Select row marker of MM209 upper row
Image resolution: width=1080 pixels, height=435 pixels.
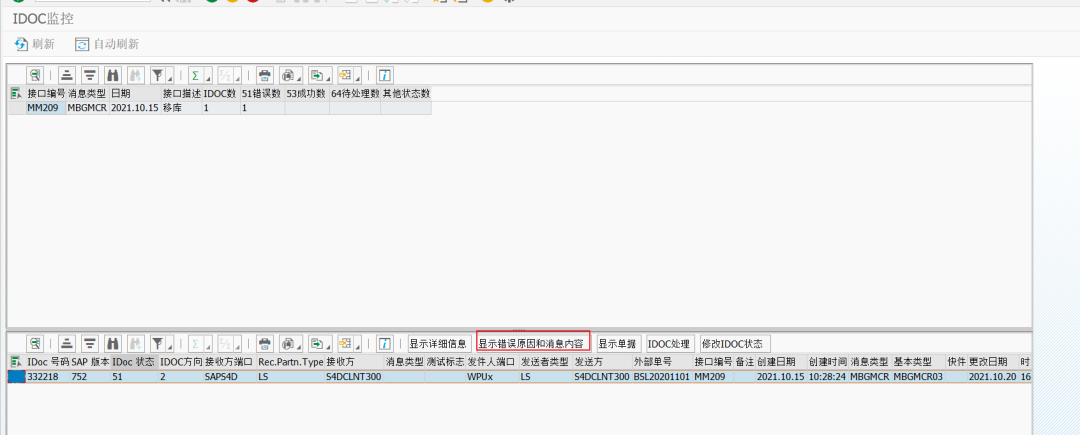click(x=17, y=108)
